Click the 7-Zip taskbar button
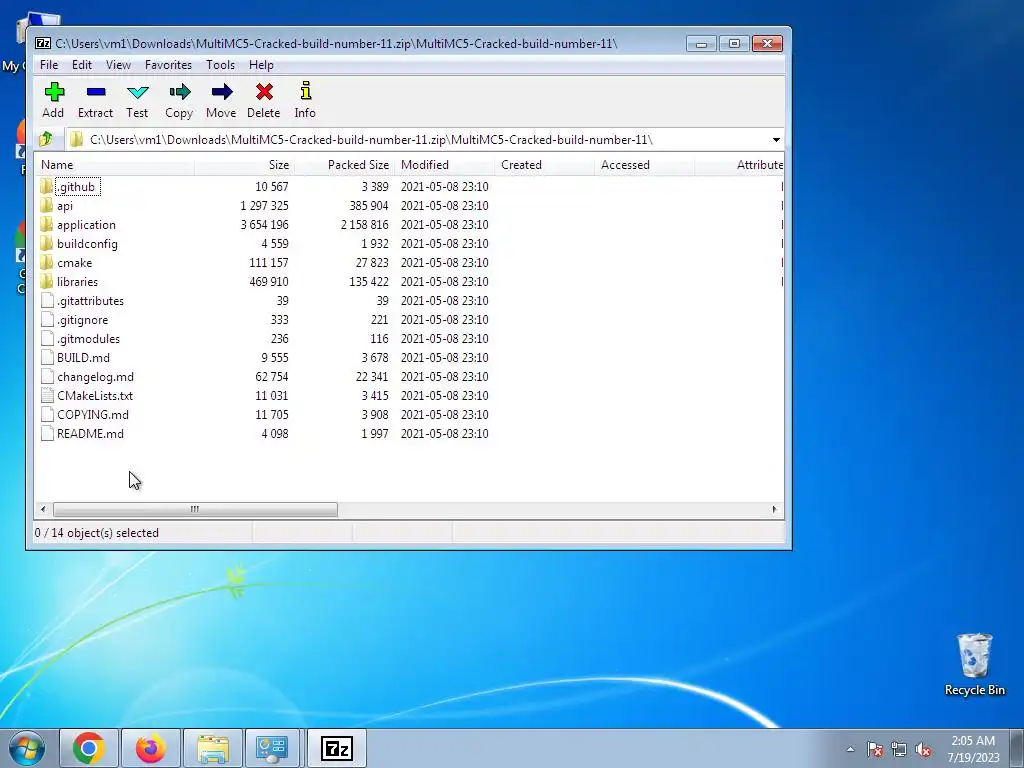The width and height of the screenshot is (1024, 768). click(x=337, y=748)
